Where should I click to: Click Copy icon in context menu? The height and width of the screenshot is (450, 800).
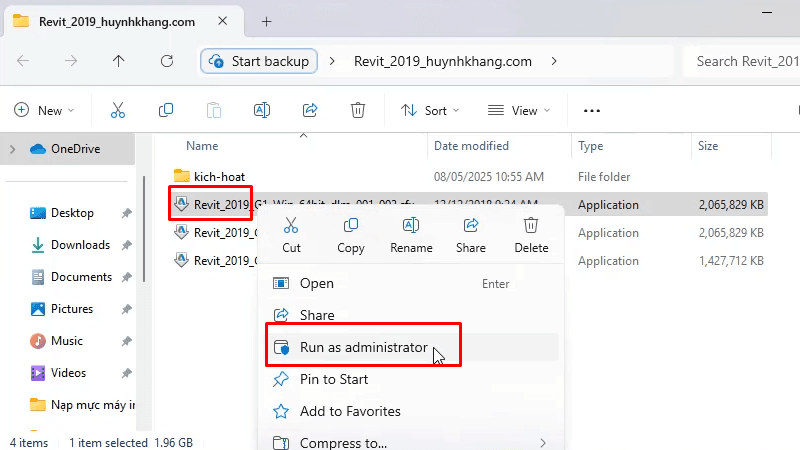tap(351, 226)
